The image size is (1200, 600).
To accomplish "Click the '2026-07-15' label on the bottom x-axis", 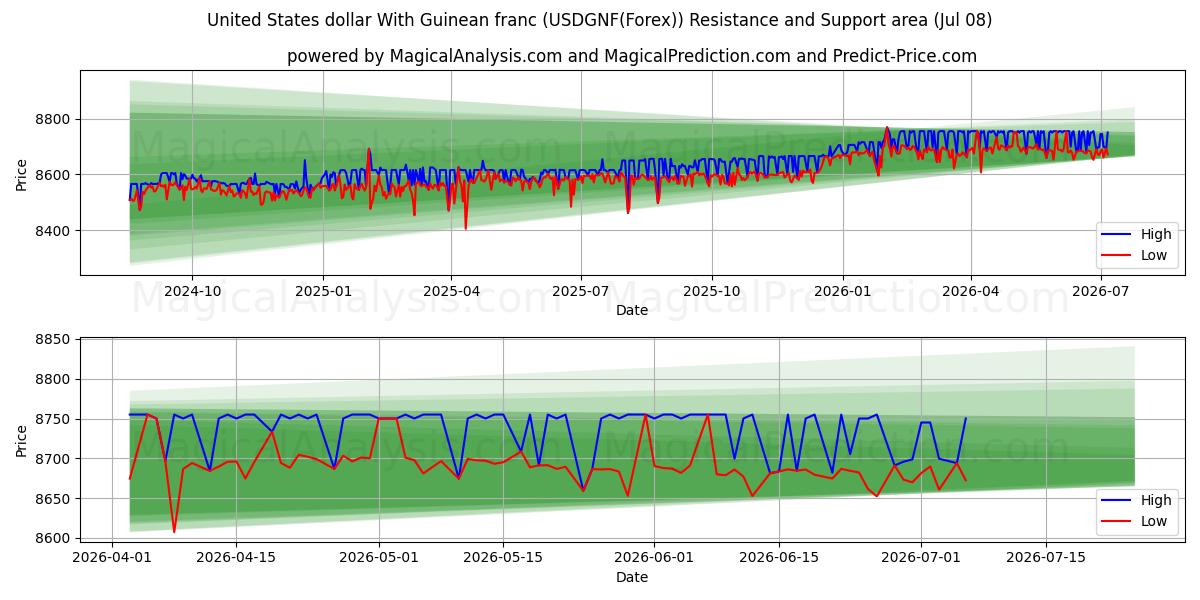I will [x=1046, y=558].
